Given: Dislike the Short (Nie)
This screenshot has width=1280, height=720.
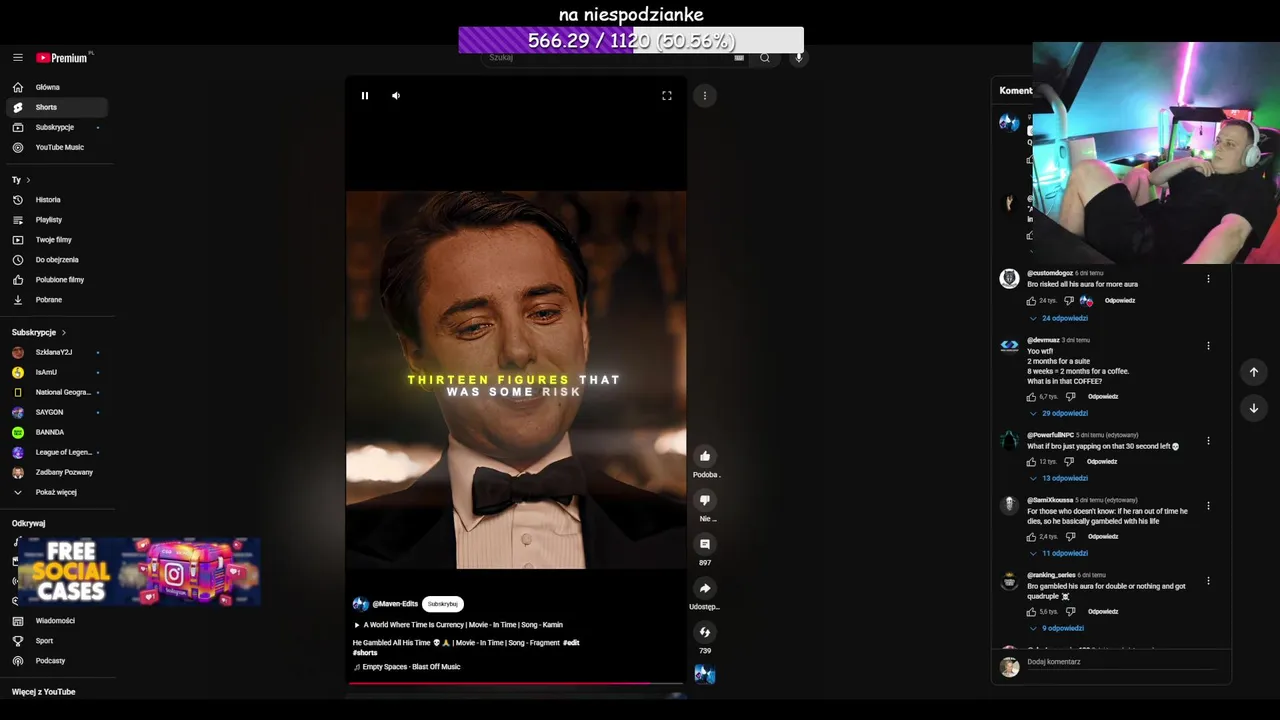Looking at the screenshot, I should coord(705,500).
